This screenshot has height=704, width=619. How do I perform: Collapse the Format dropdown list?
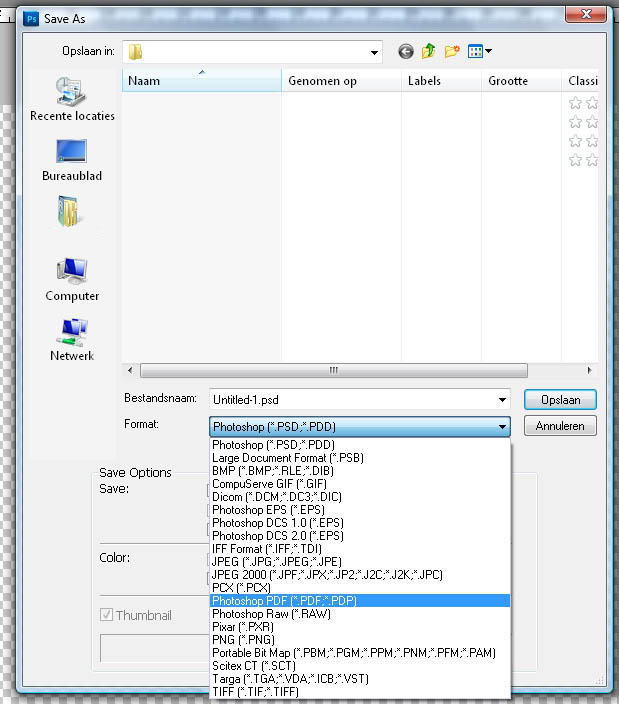(502, 427)
